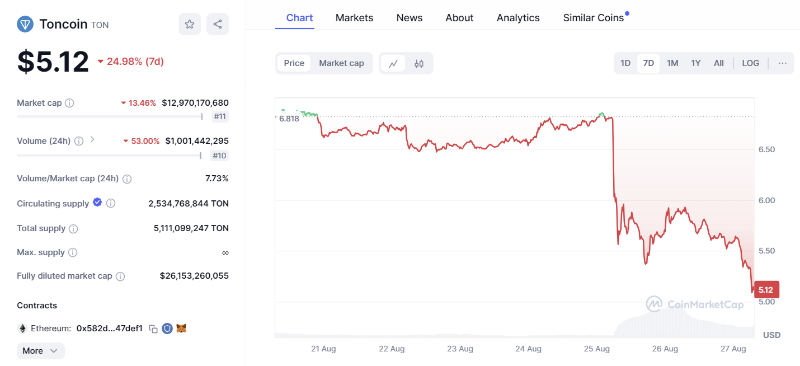Click info icon beside Circulating supply
Screen dimensions: 800x366
[x=111, y=203]
